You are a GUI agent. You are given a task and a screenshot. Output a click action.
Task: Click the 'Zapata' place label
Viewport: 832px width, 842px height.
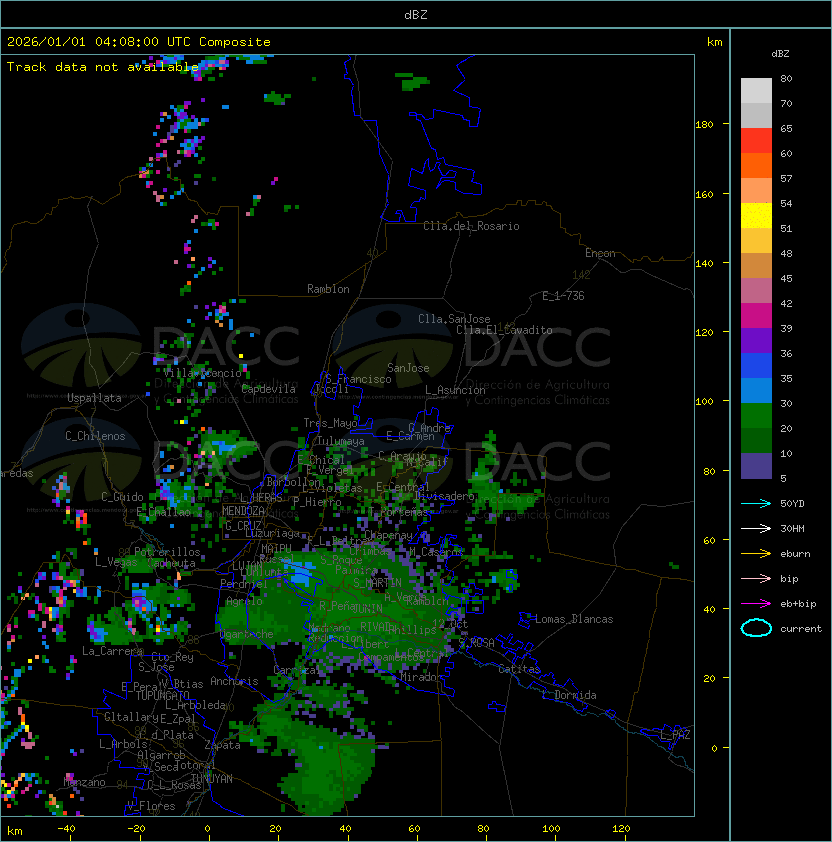pyautogui.click(x=222, y=745)
